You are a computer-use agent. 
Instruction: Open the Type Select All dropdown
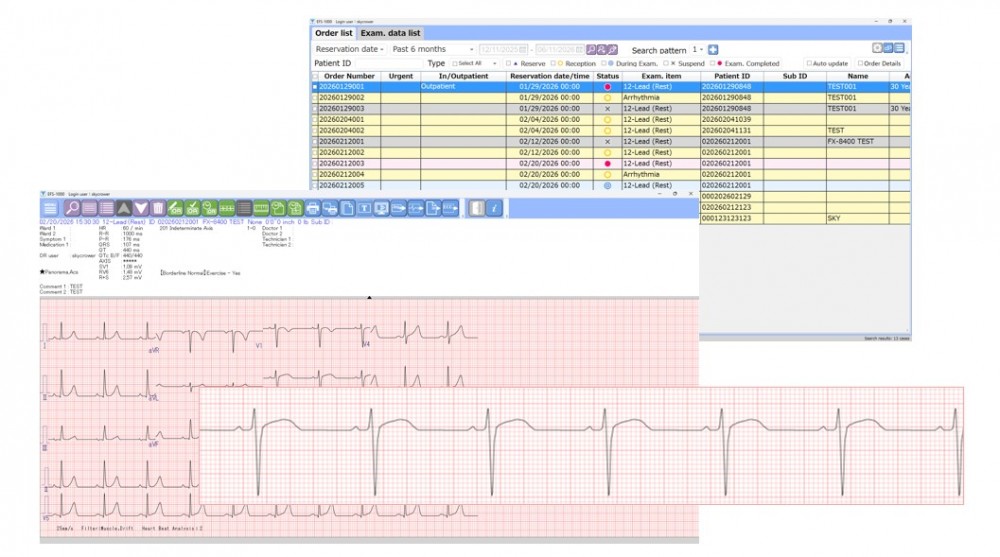click(x=474, y=64)
